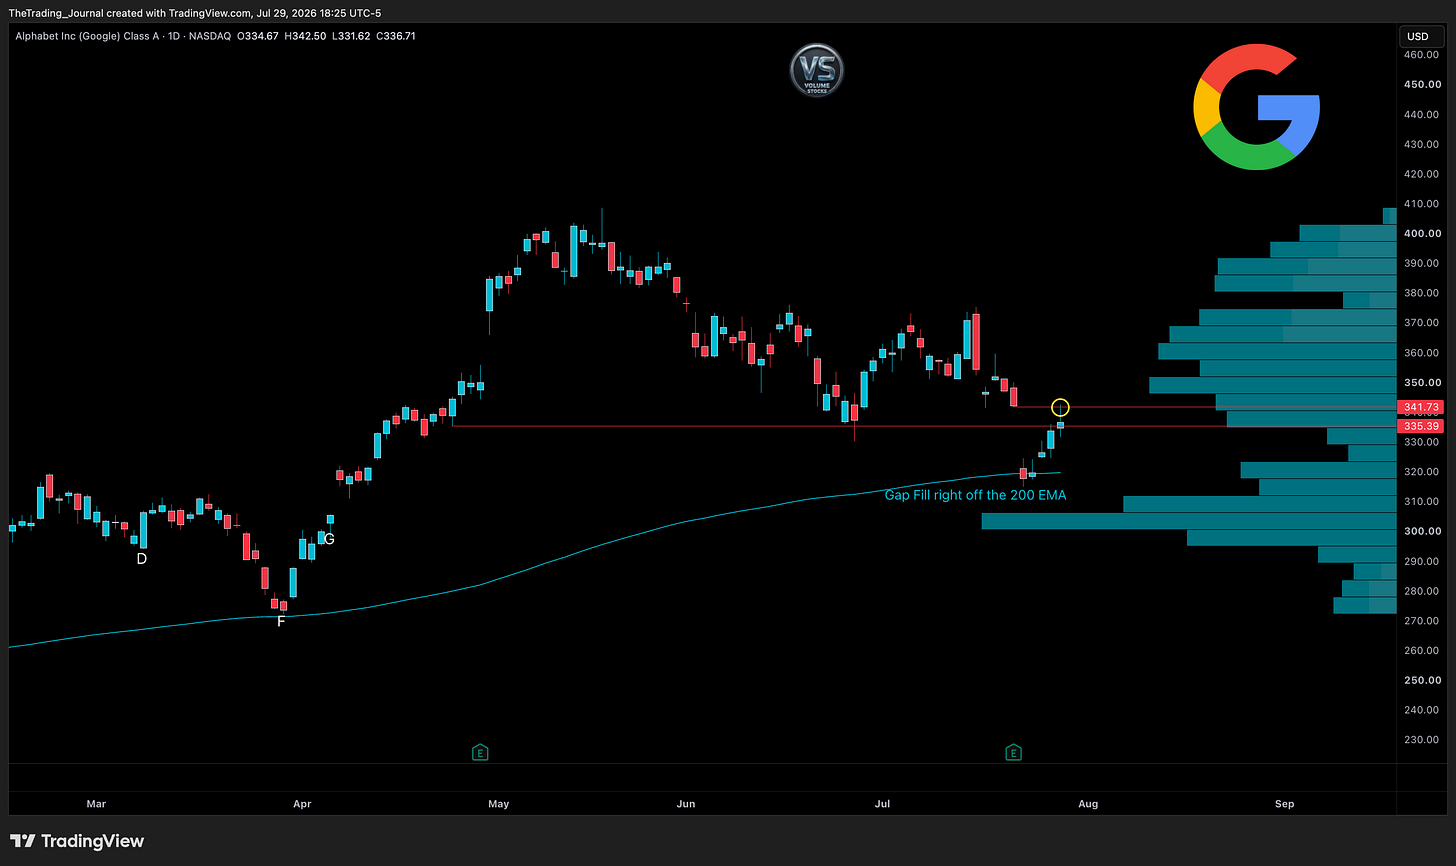Viewport: 1456px width, 866px height.
Task: Click the open value O334.67
Action: (259, 36)
